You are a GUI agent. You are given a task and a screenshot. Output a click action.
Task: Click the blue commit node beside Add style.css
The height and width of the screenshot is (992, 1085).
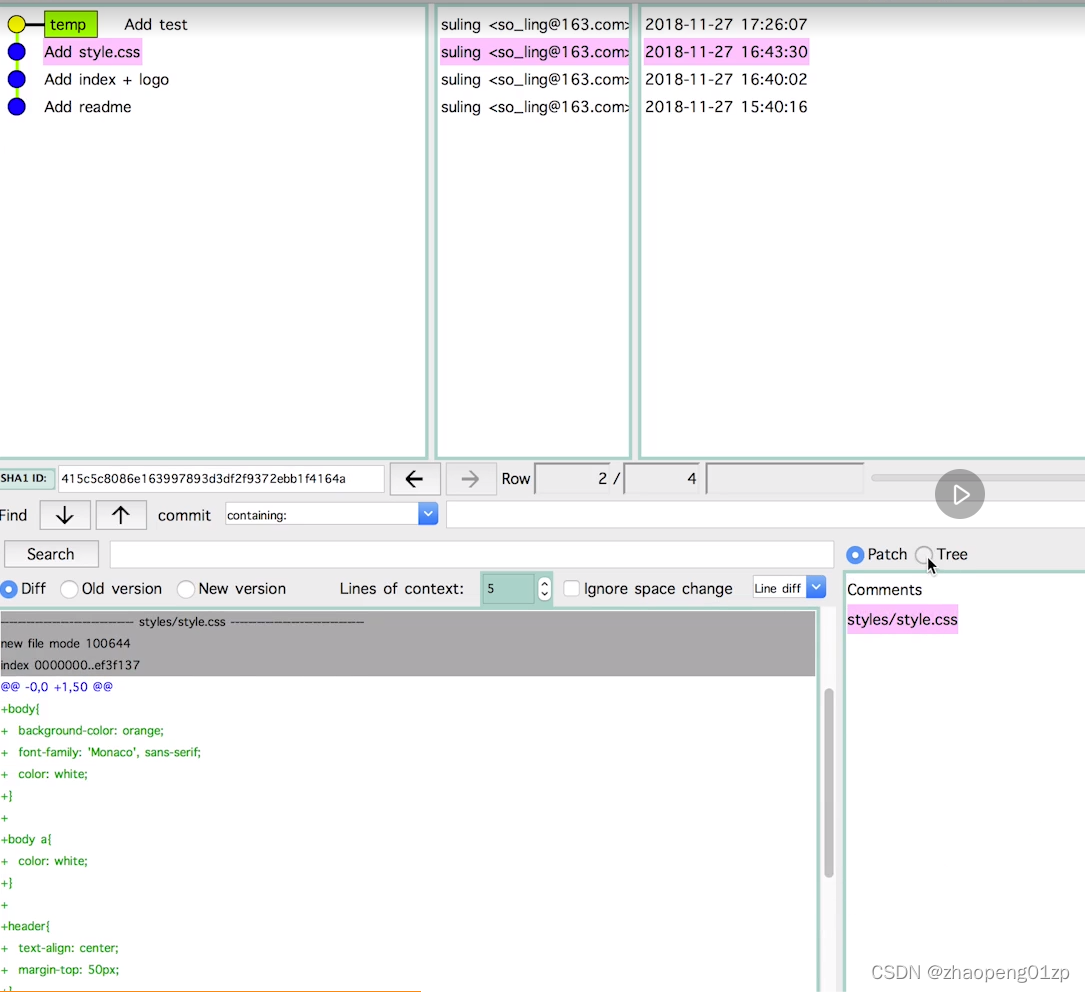(17, 52)
